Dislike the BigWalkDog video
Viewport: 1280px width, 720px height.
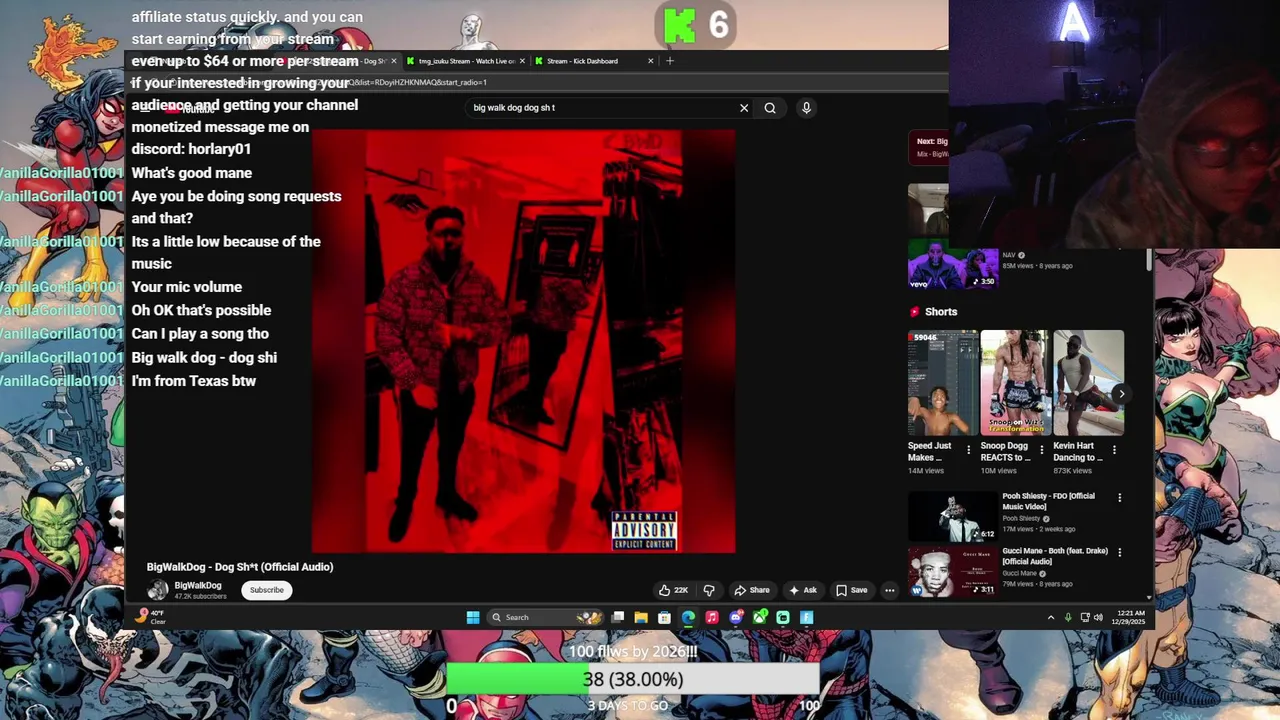click(x=709, y=590)
